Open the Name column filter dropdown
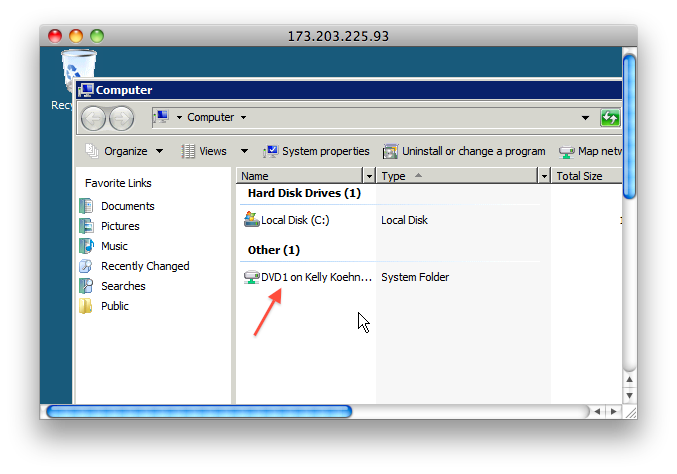 (369, 176)
